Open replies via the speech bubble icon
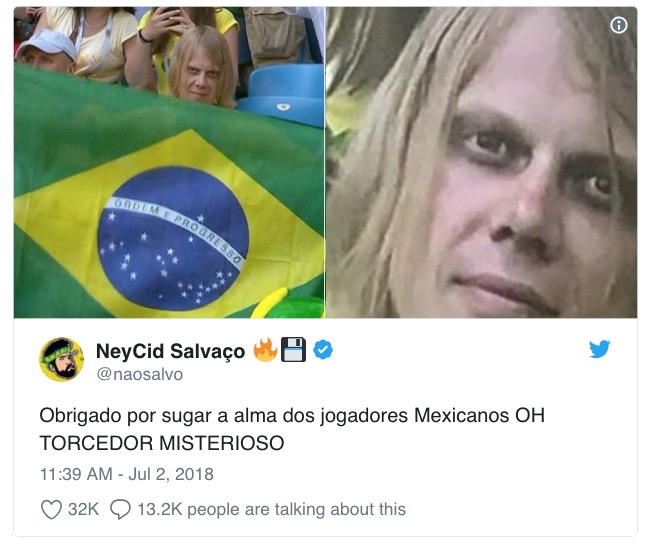This screenshot has height=549, width=646. 120,509
